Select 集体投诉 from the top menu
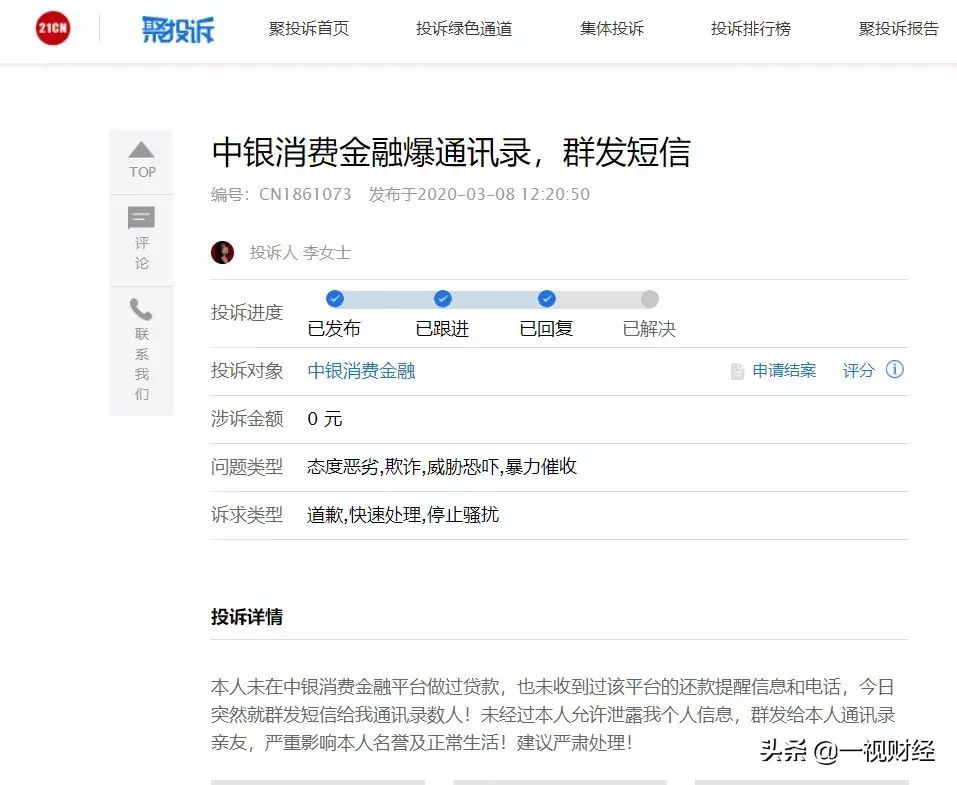 click(x=611, y=29)
